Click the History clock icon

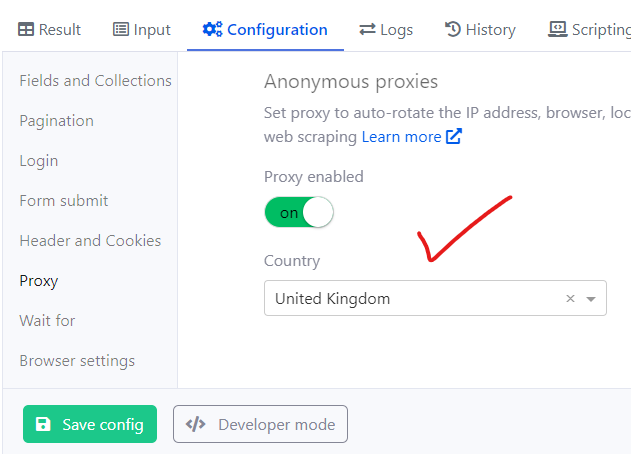coord(453,29)
